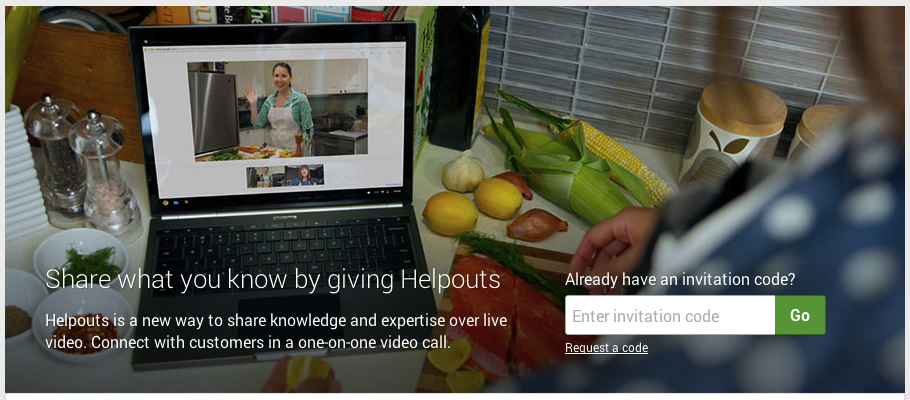Click the Enter invitation code field
Screen dimensions: 910x400
coord(670,315)
